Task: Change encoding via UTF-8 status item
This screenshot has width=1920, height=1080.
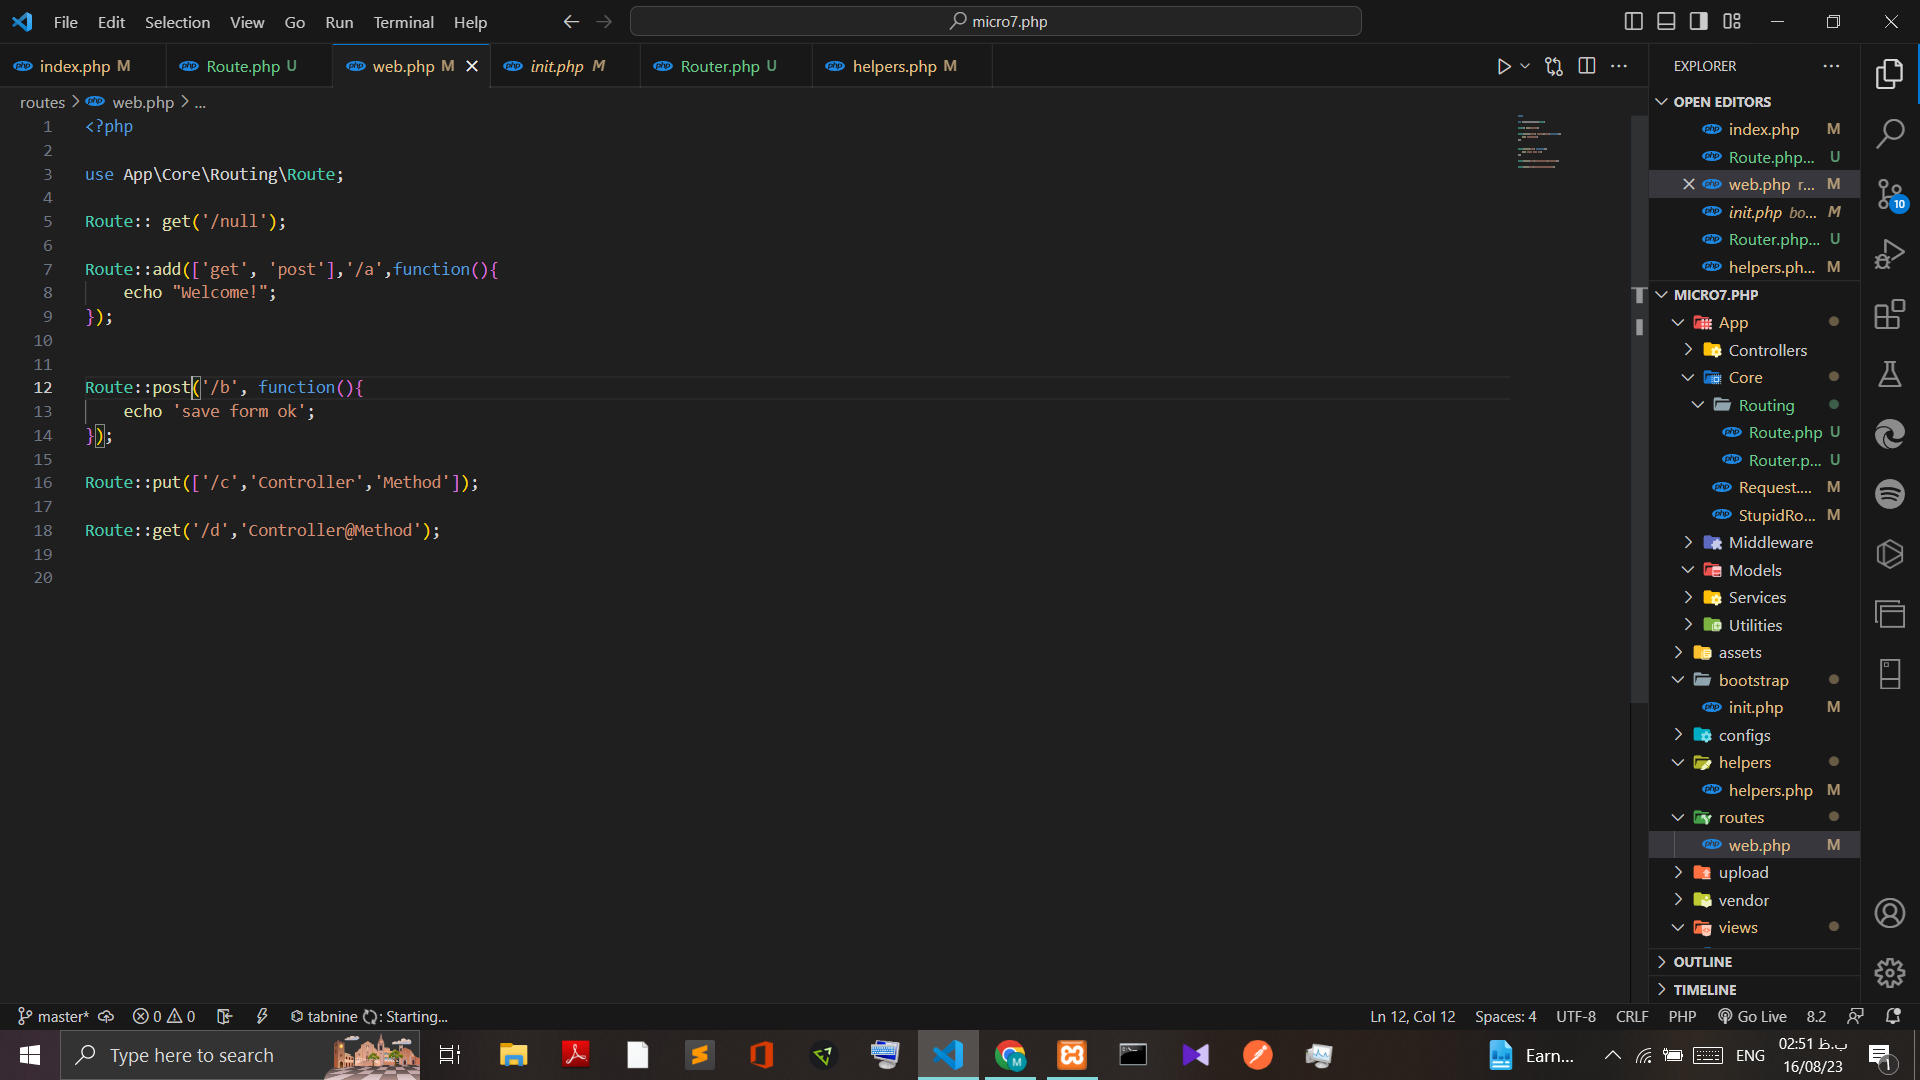Action: pos(1576,1016)
